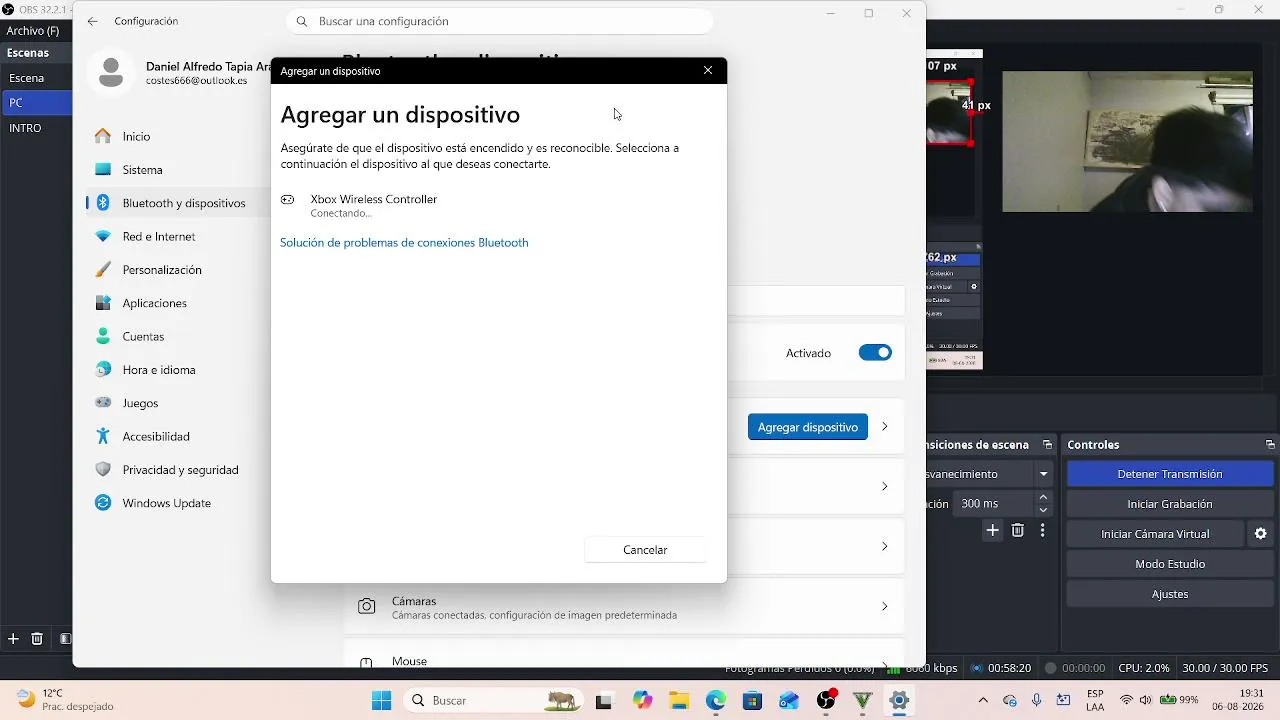
Task: Click the Inicio home icon in Settings sidebar
Action: [x=103, y=136]
